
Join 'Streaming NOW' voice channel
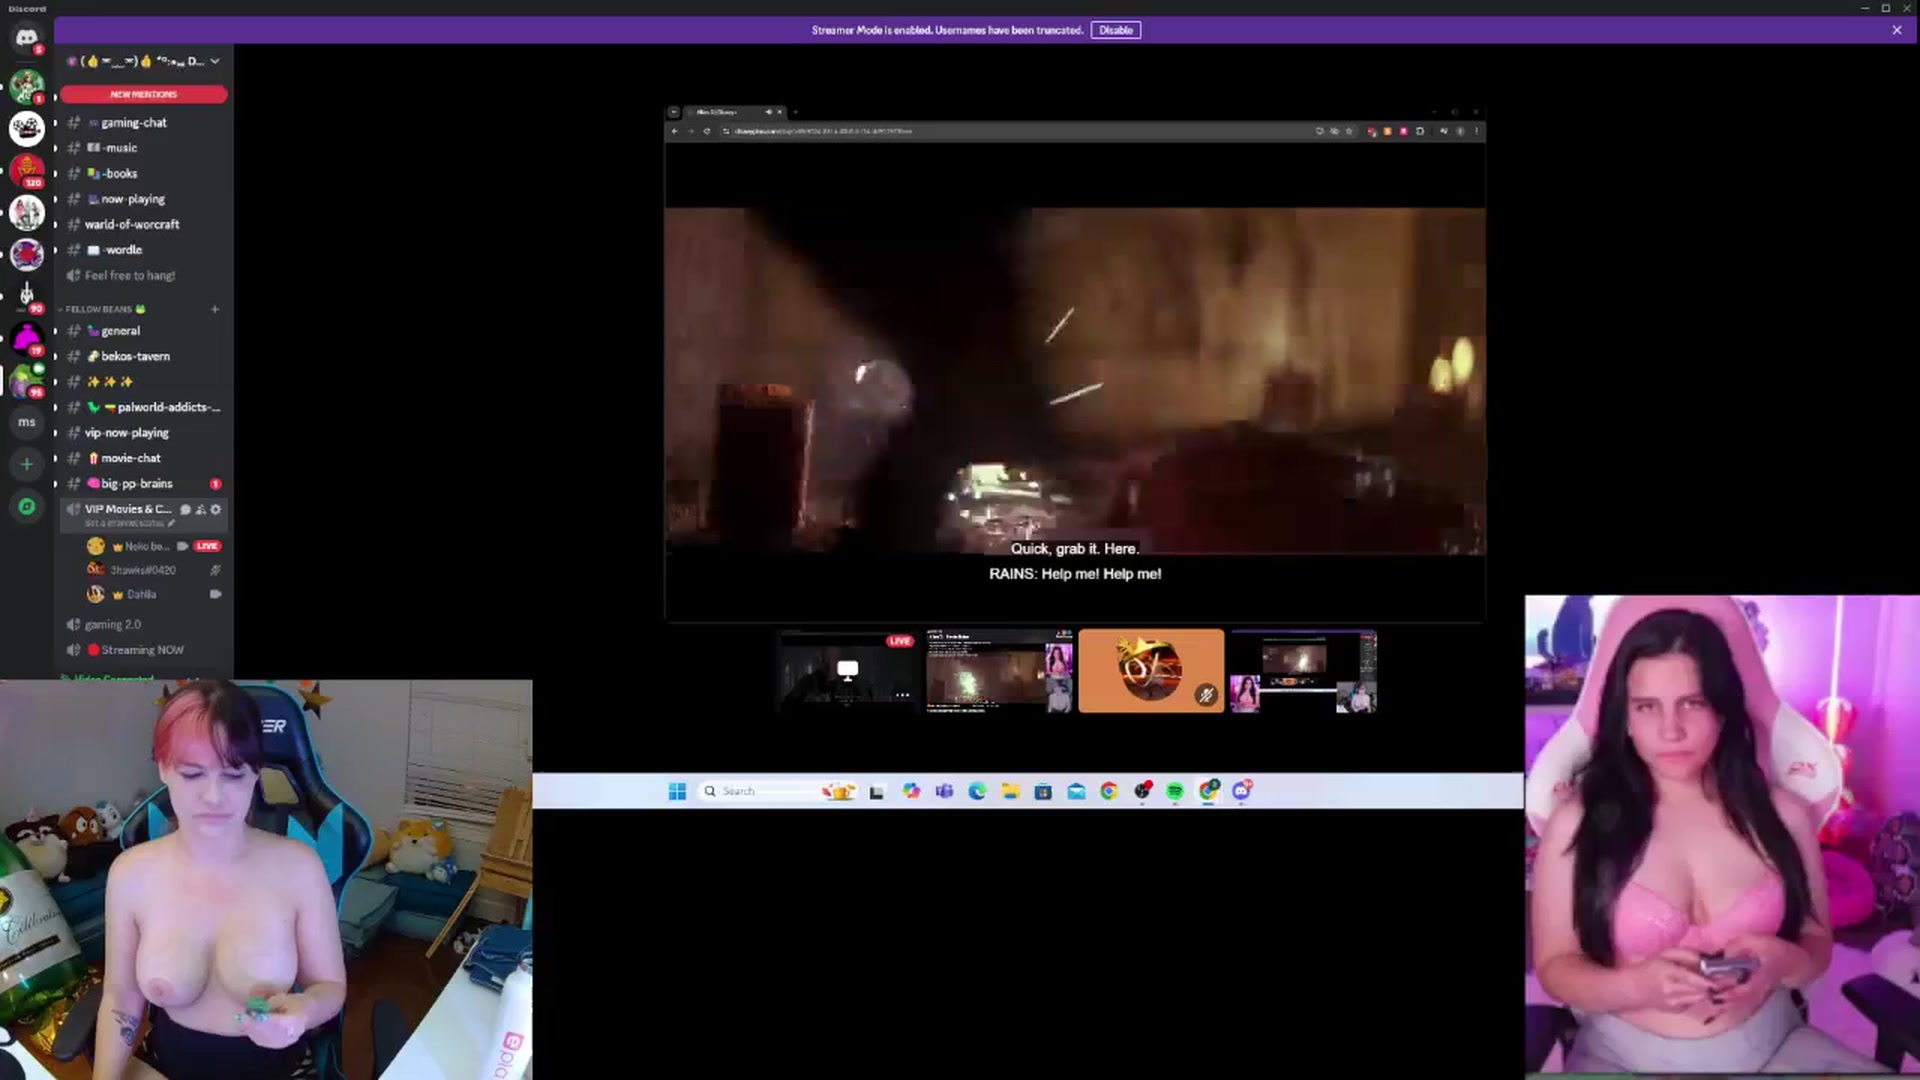(144, 650)
